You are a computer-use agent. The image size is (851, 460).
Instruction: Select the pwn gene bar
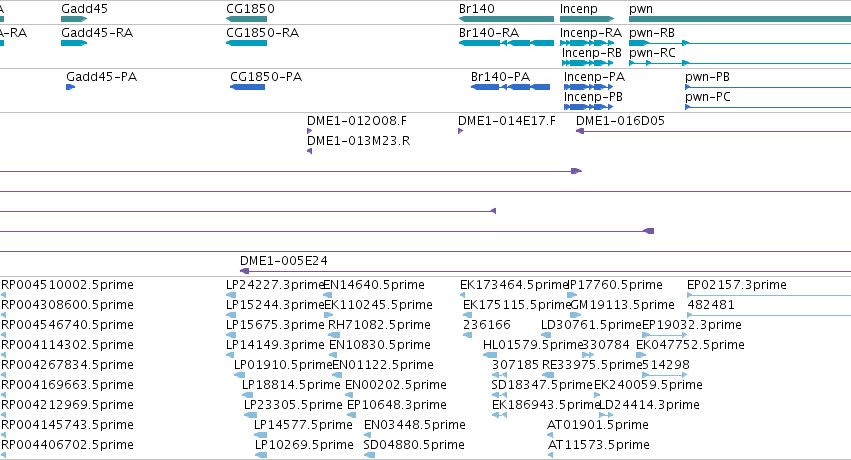pyautogui.click(x=740, y=19)
